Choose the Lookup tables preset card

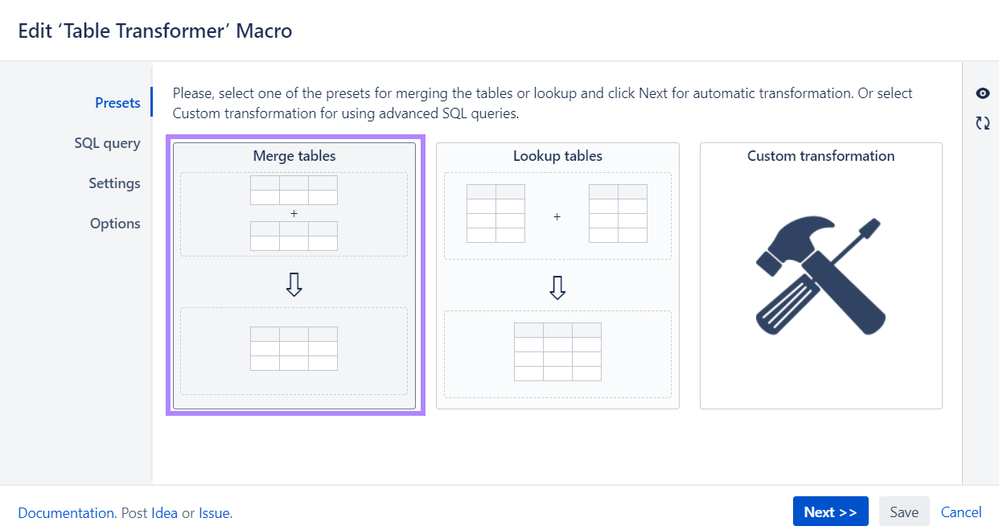(557, 275)
